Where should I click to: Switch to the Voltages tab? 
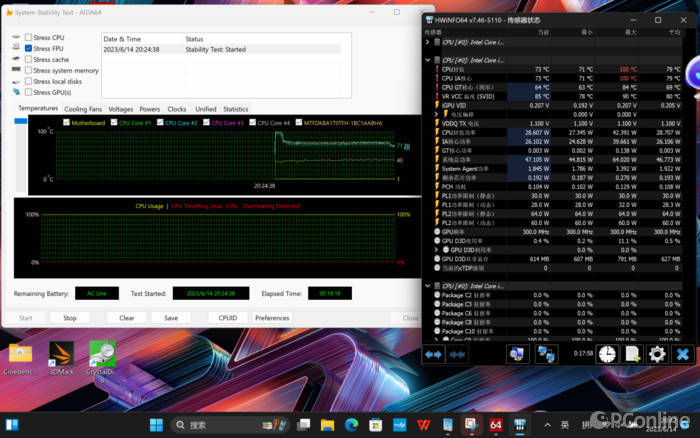pos(121,109)
